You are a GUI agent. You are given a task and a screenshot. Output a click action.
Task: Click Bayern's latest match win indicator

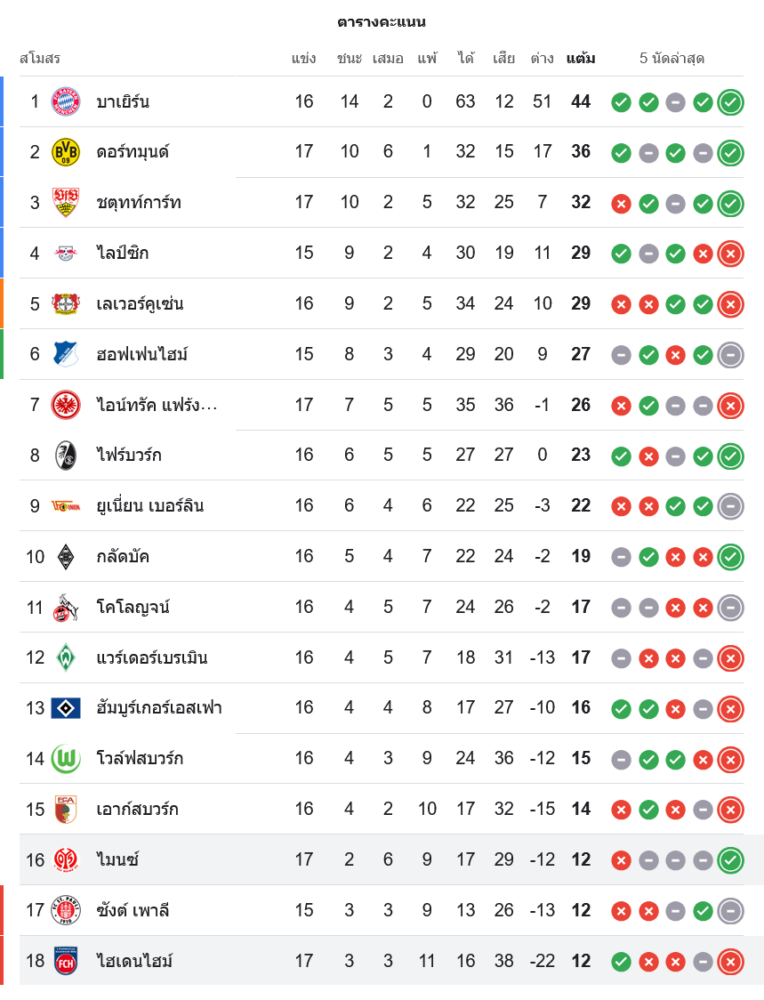(731, 102)
